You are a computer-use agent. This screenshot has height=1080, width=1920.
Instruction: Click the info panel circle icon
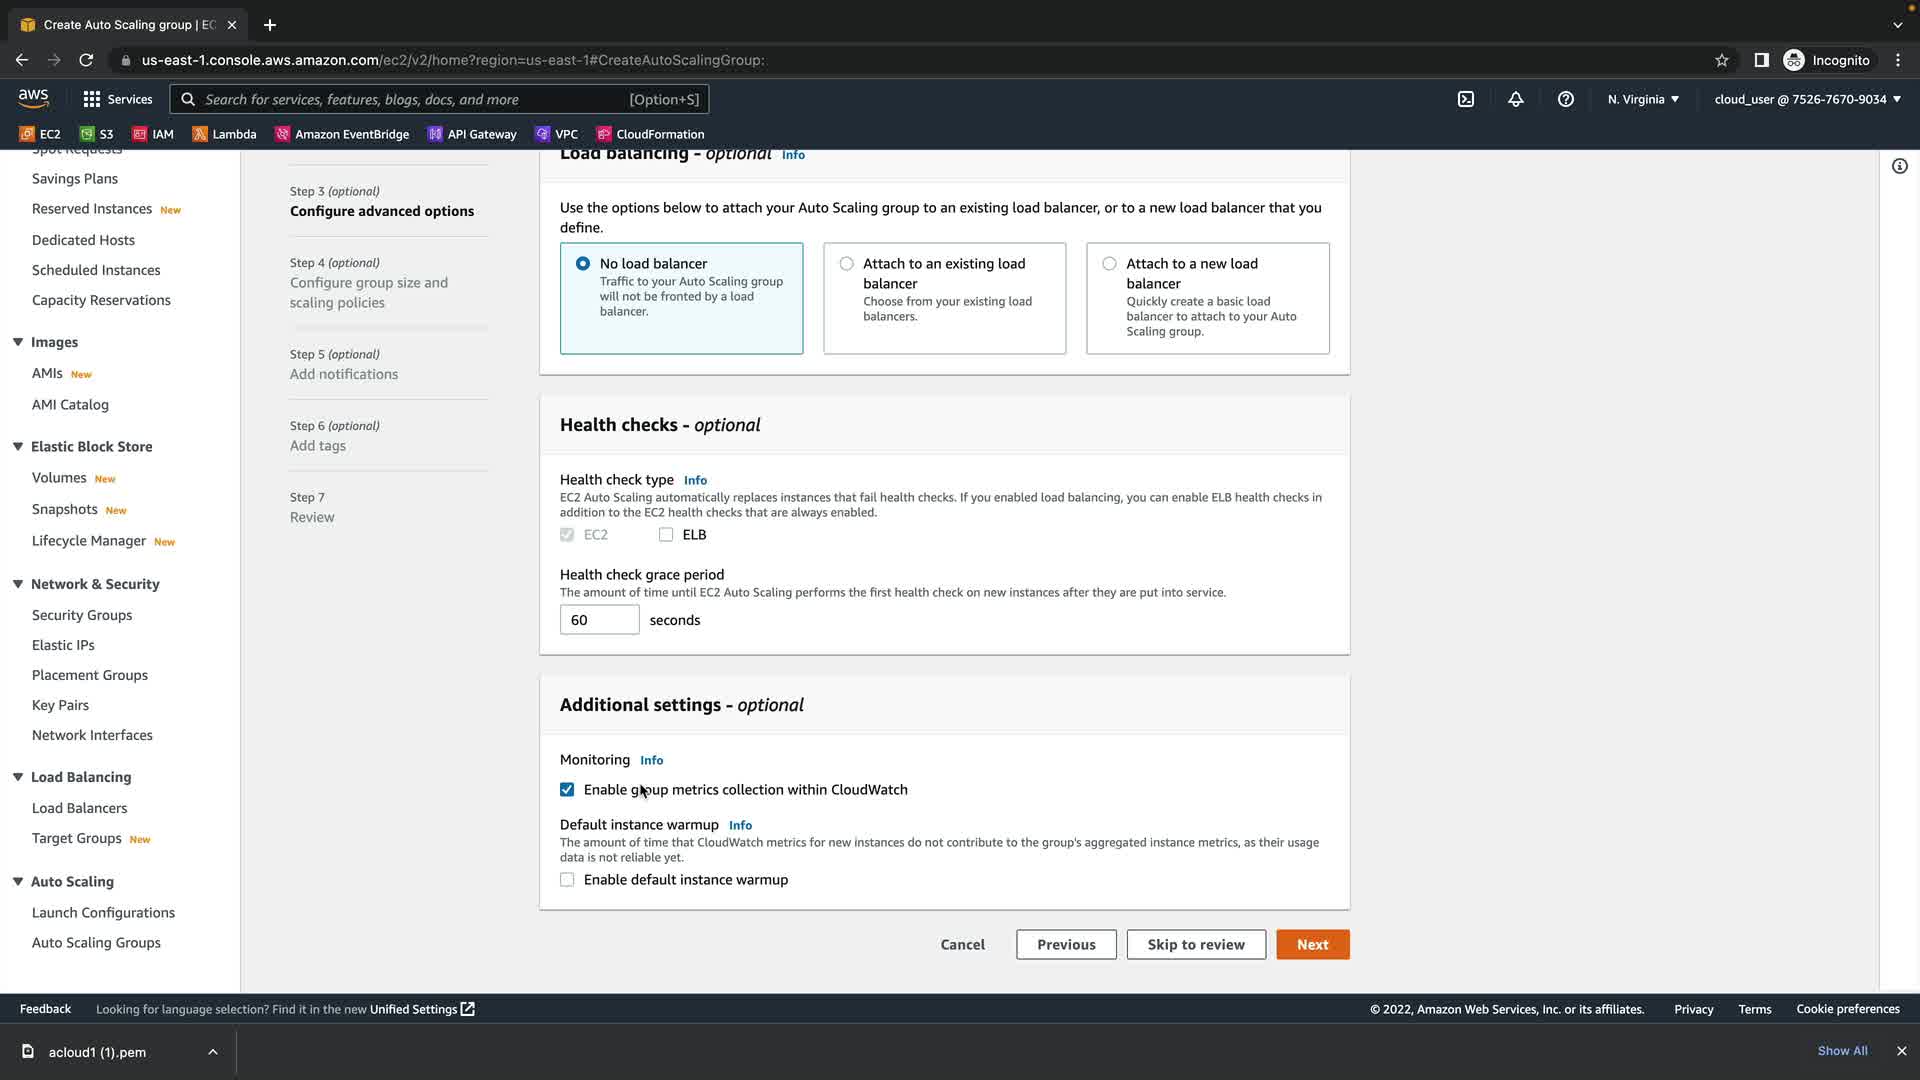(x=1900, y=166)
